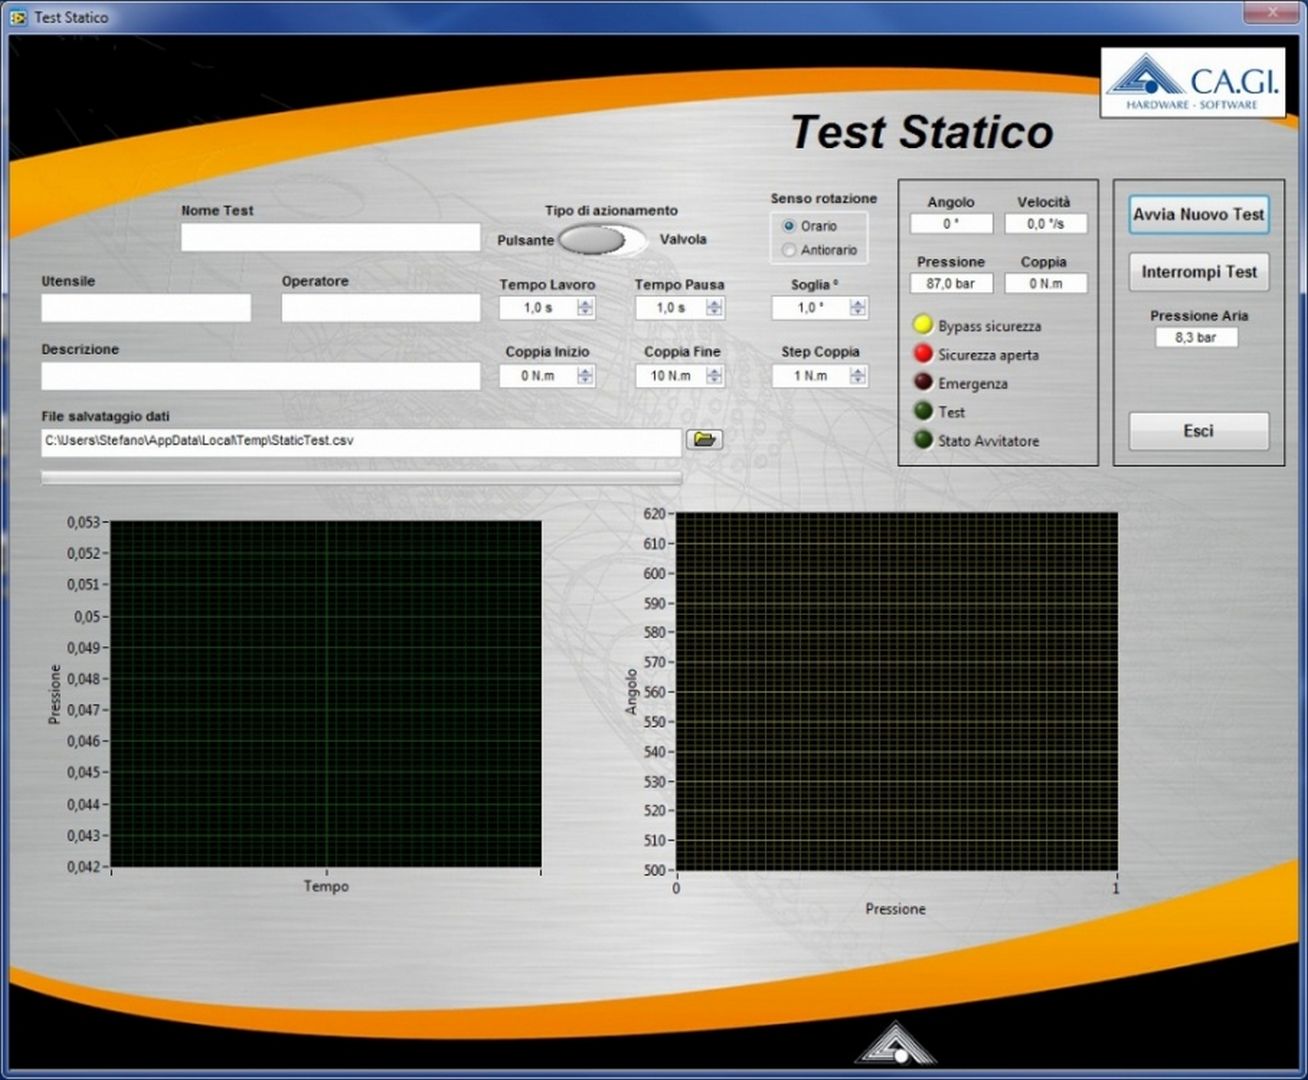Focus the Utensile input field

(146, 308)
